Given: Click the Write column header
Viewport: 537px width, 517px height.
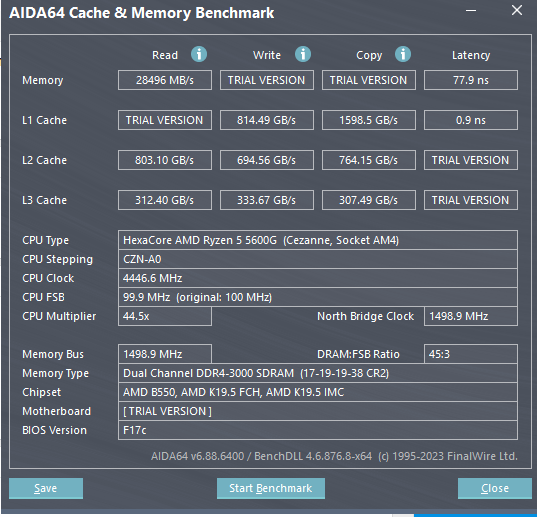Looking at the screenshot, I should pyautogui.click(x=267, y=55).
